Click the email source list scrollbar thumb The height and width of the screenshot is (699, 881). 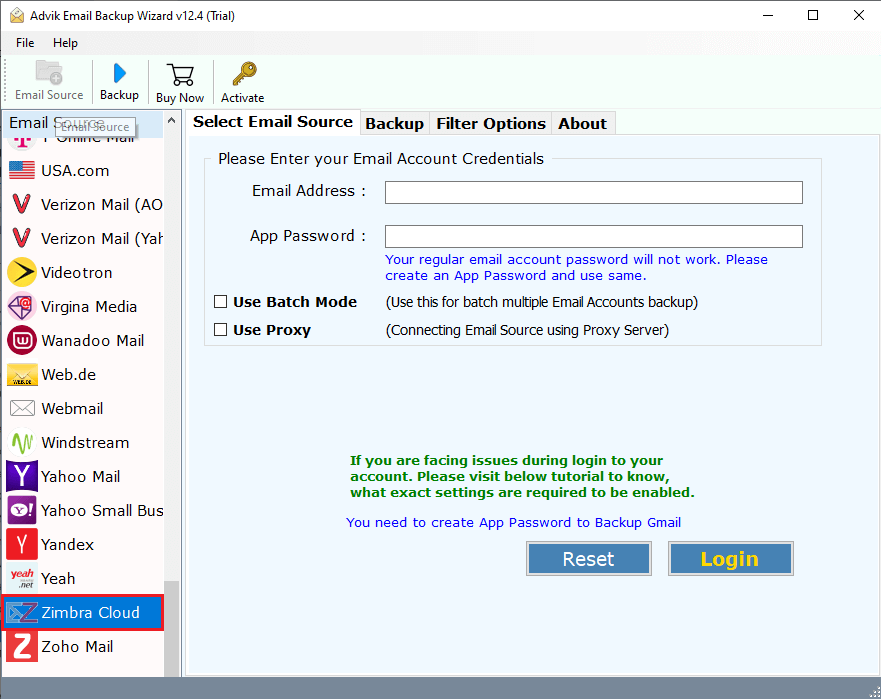pyautogui.click(x=171, y=628)
